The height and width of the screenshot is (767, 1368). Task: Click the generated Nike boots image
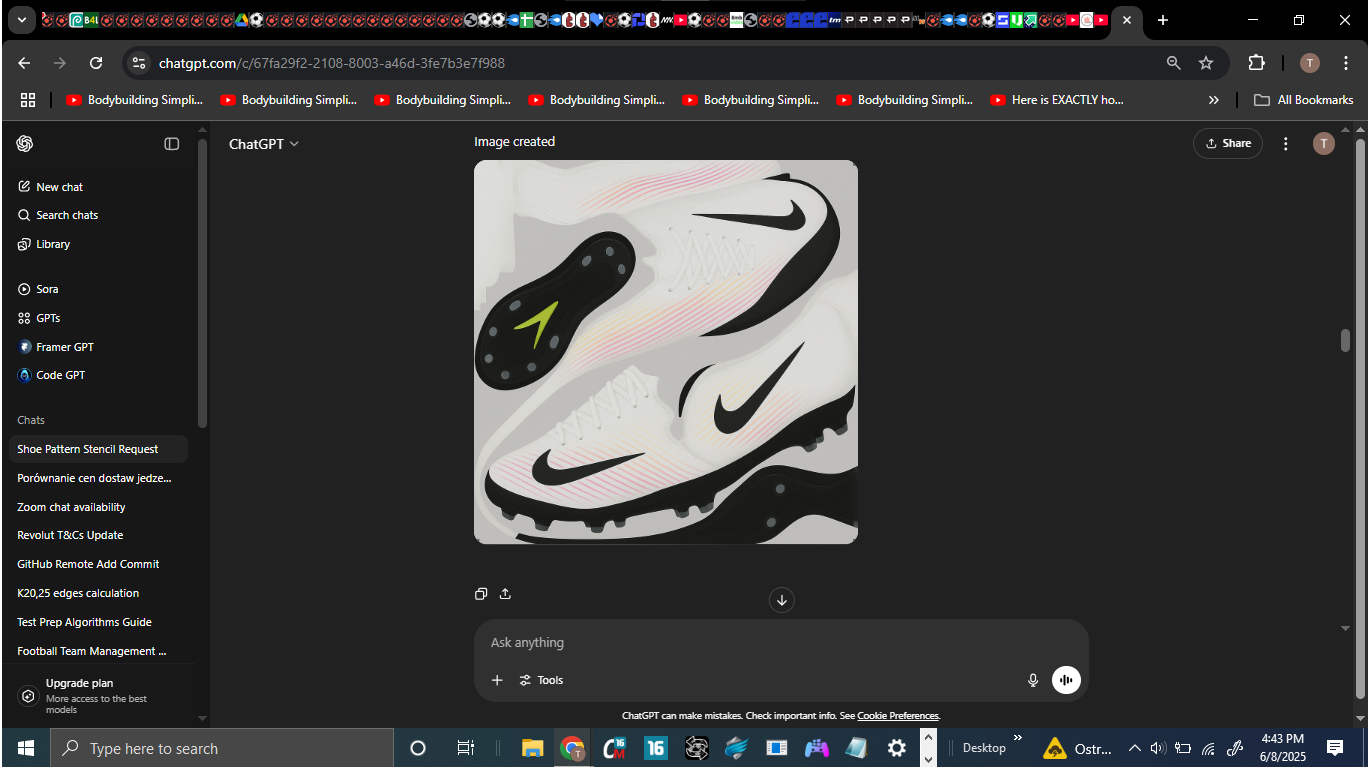[x=666, y=352]
